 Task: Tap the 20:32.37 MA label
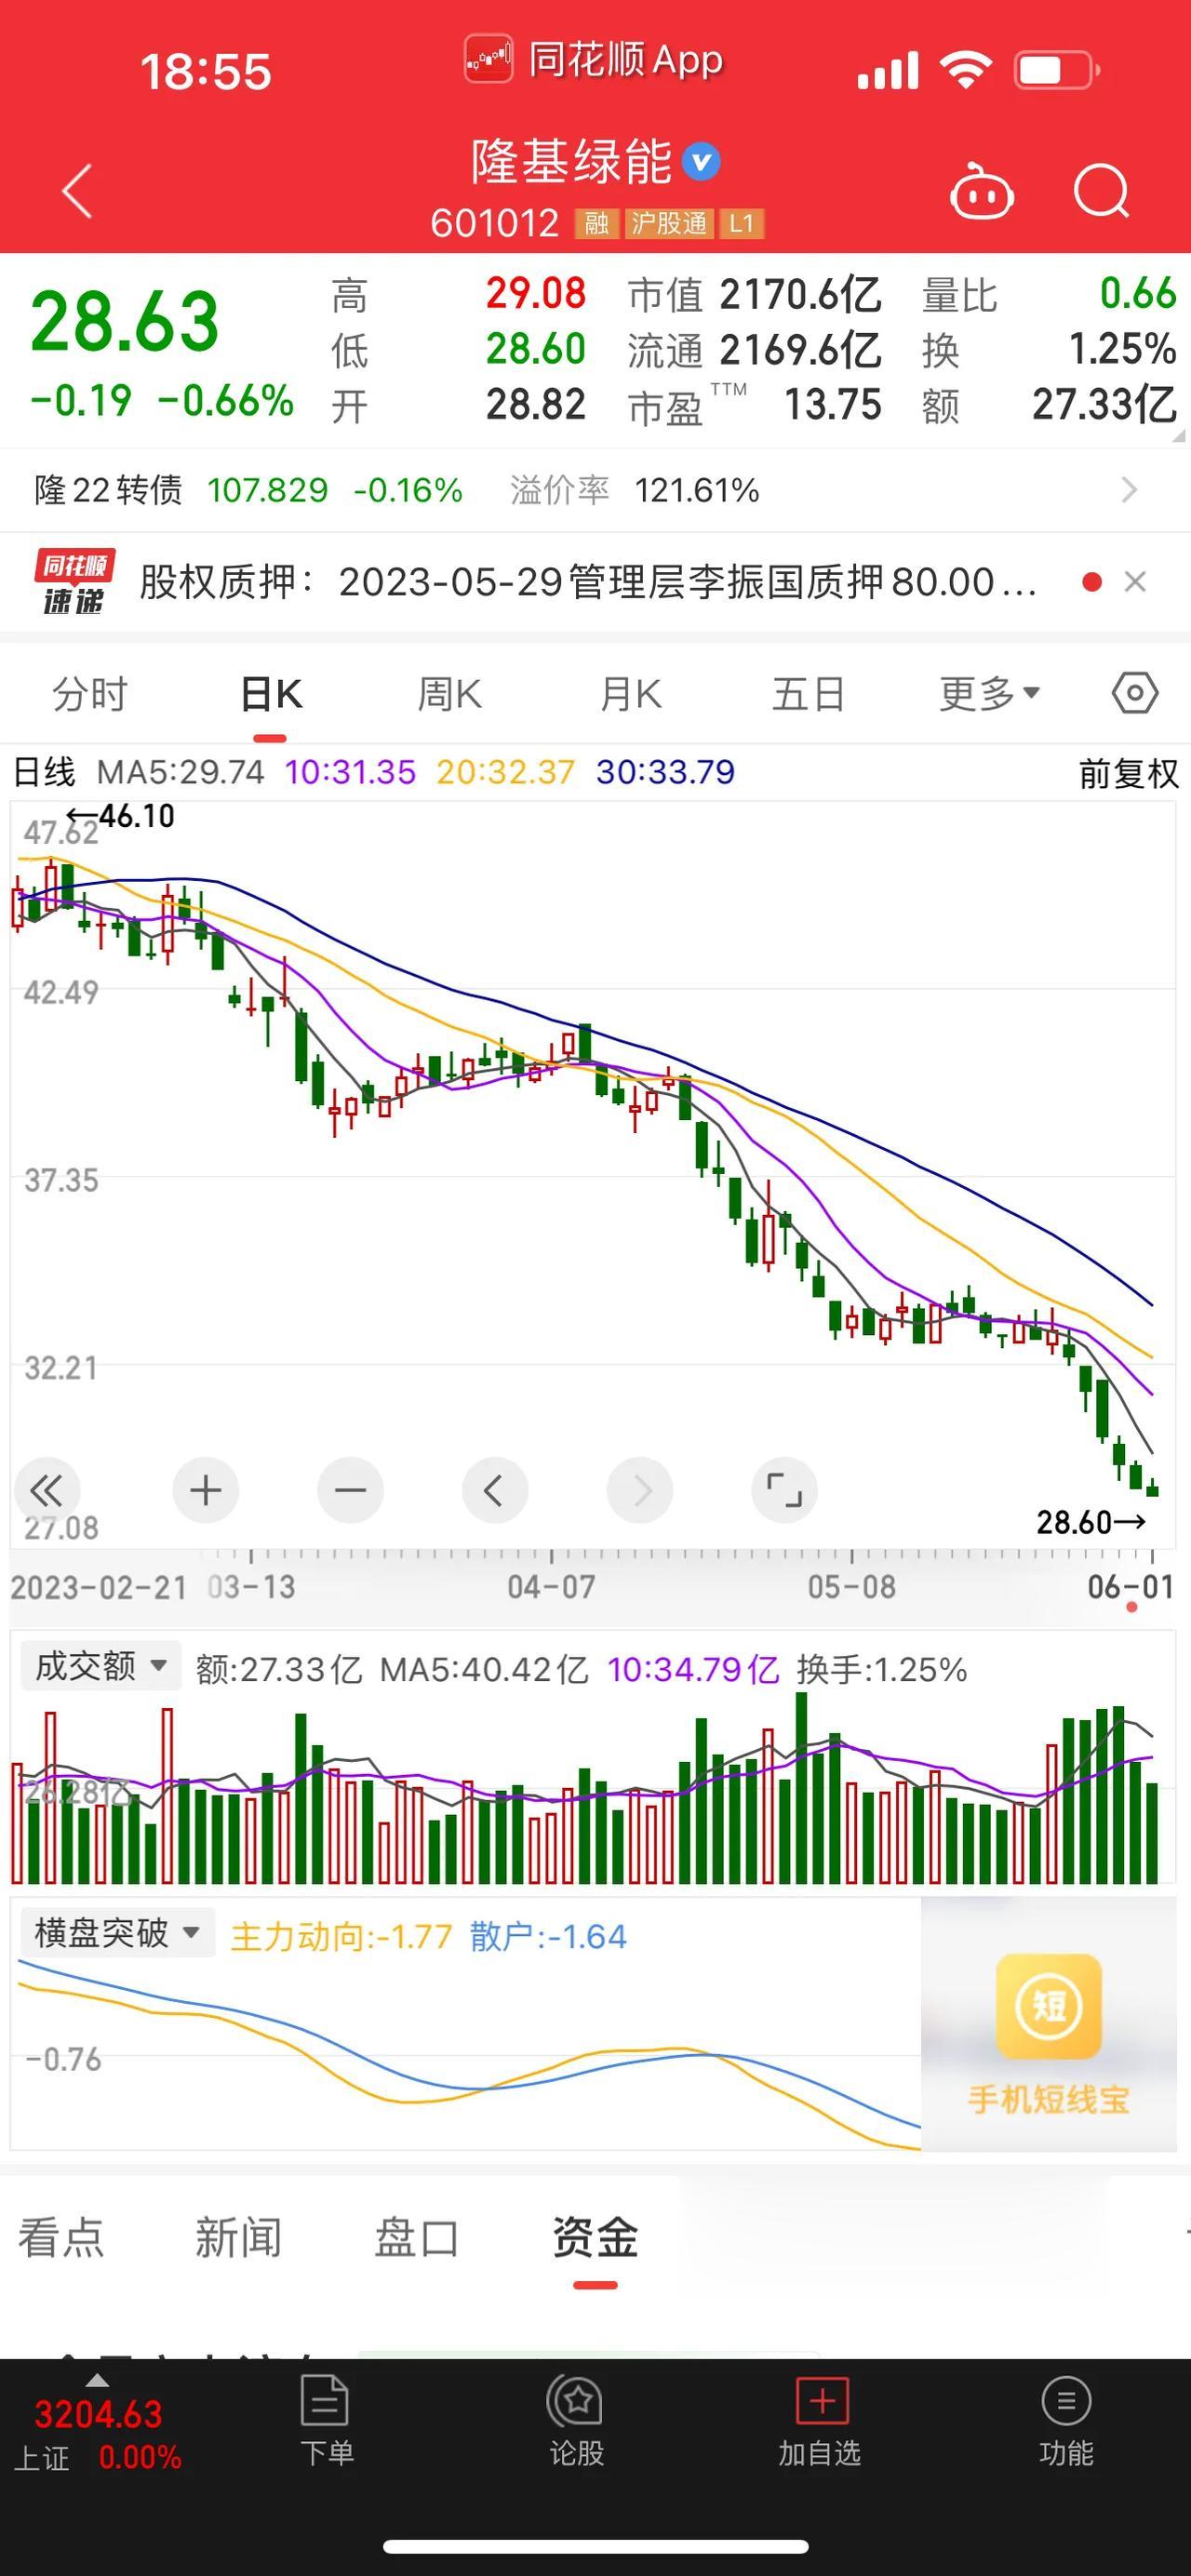click(x=506, y=772)
